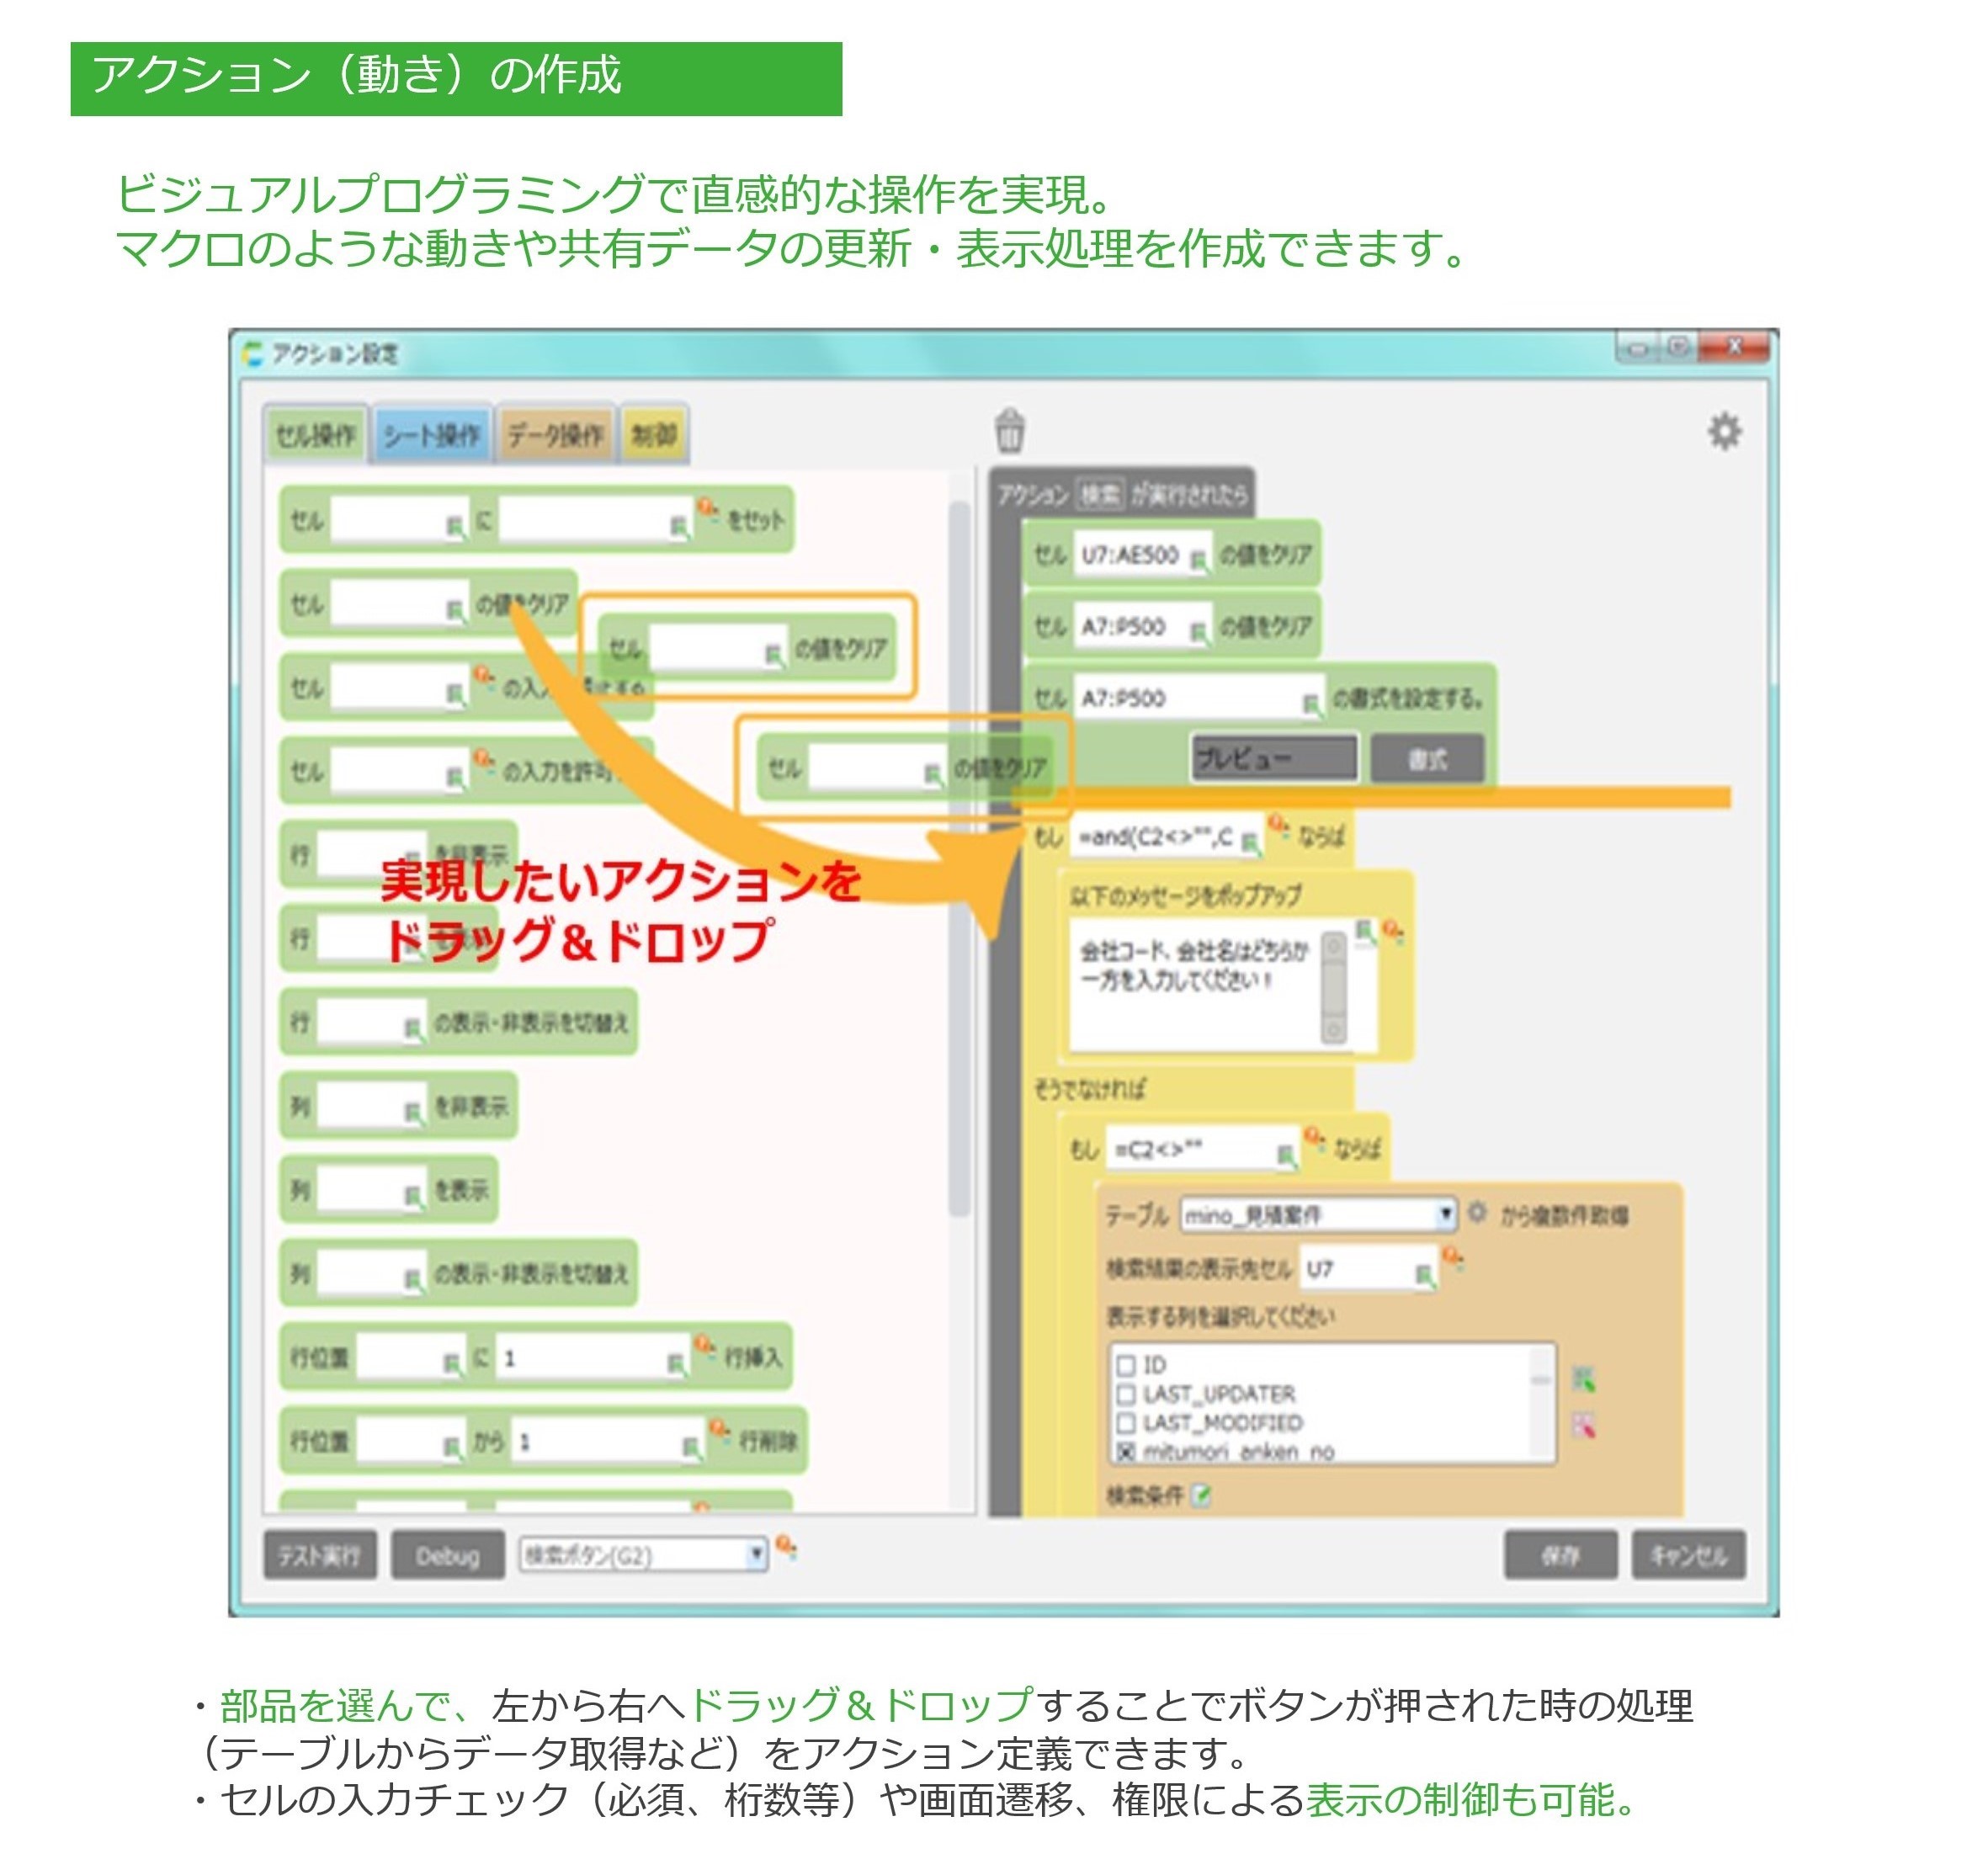1988x1875 pixels.
Task: Click first cell picker in をセット palette block
Action: pyautogui.click(x=455, y=526)
